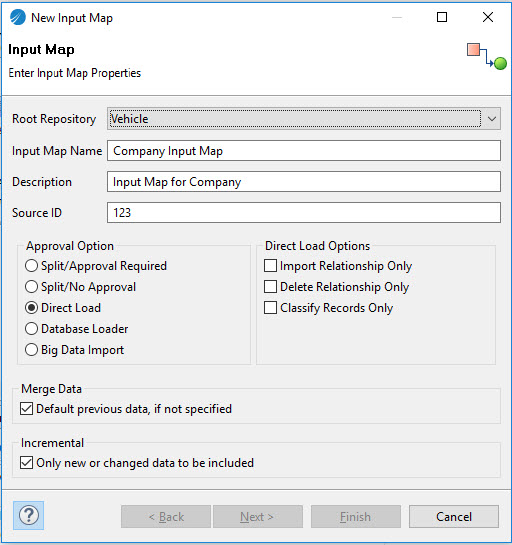
Task: Click the app logo in title bar
Action: pos(17,17)
